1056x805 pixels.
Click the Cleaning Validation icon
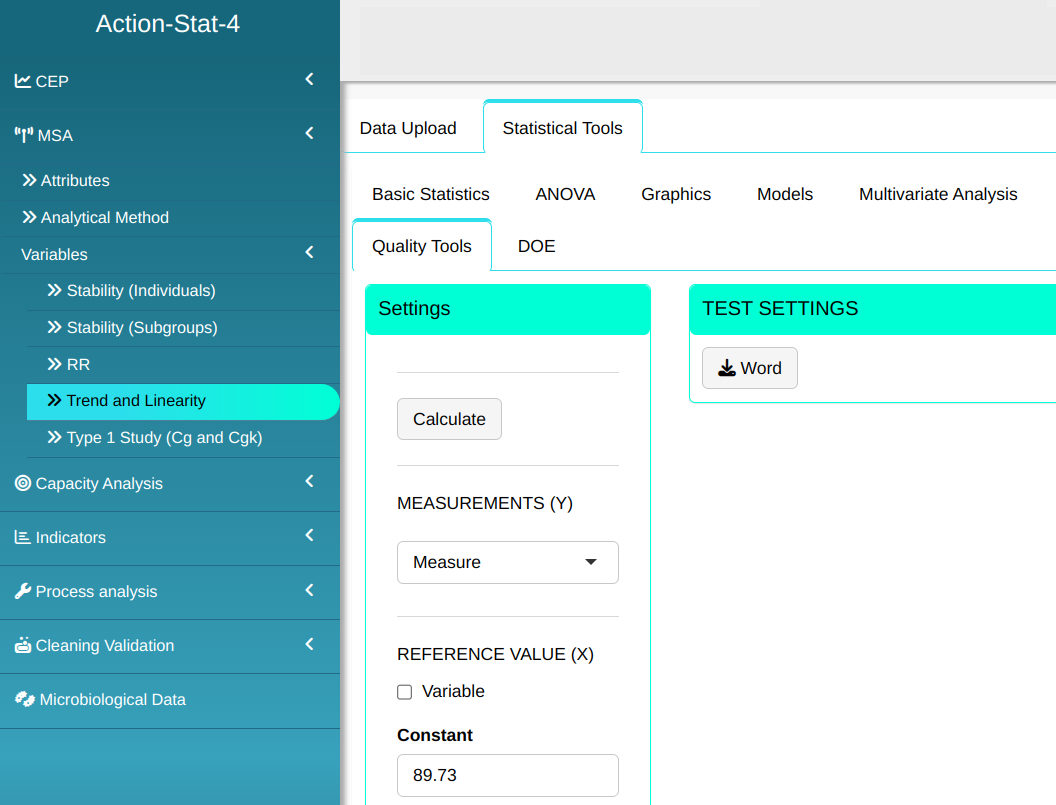(23, 645)
